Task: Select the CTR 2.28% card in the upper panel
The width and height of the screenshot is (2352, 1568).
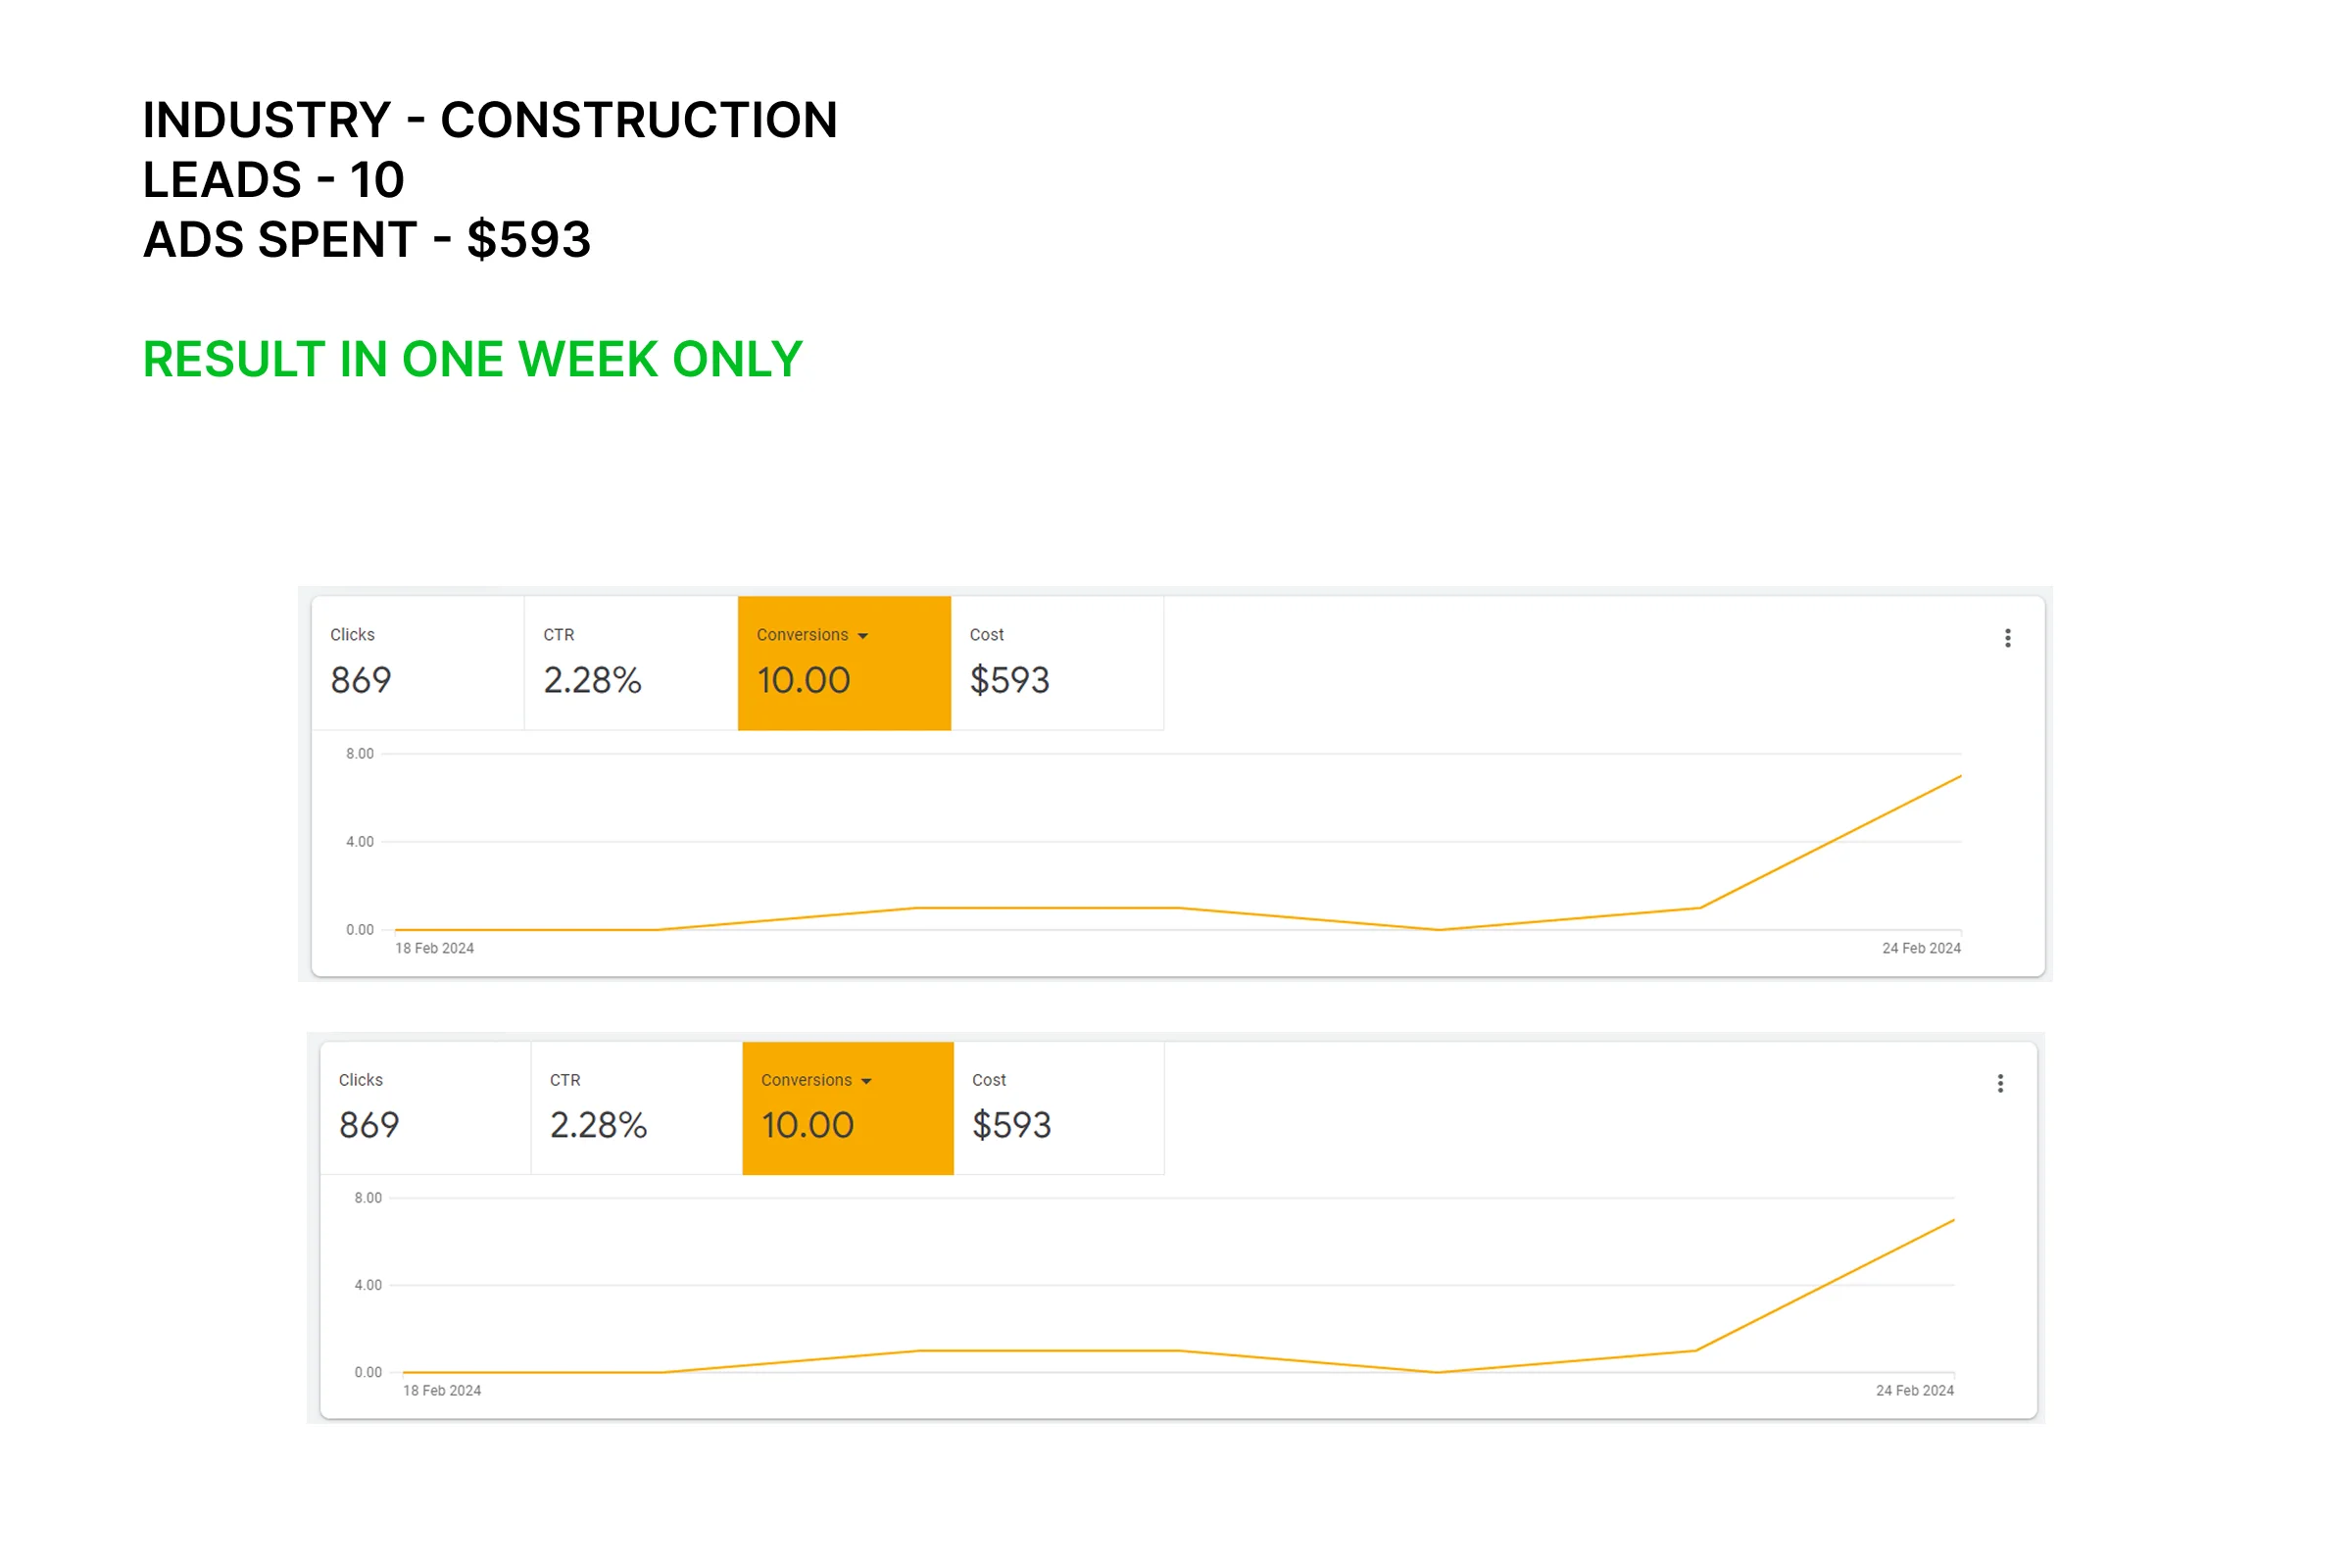Action: [630, 663]
